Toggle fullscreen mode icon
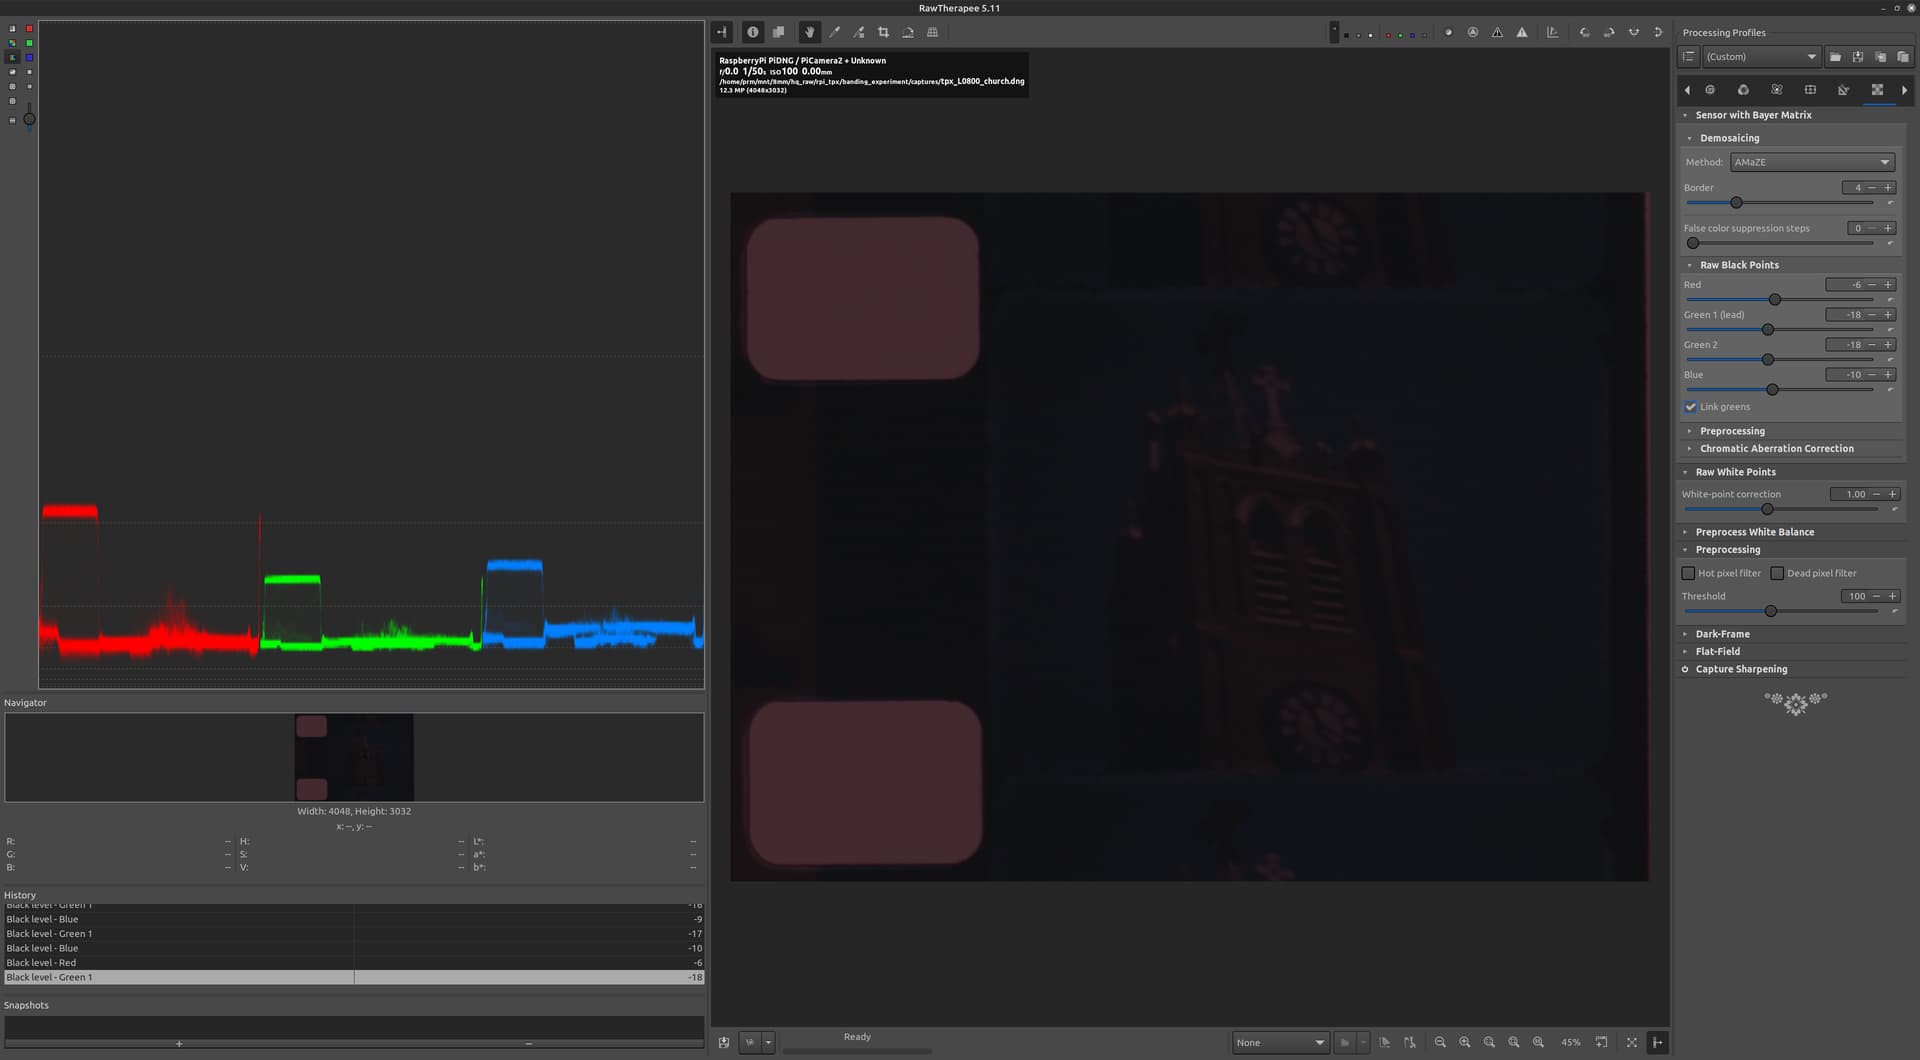 (1632, 1042)
